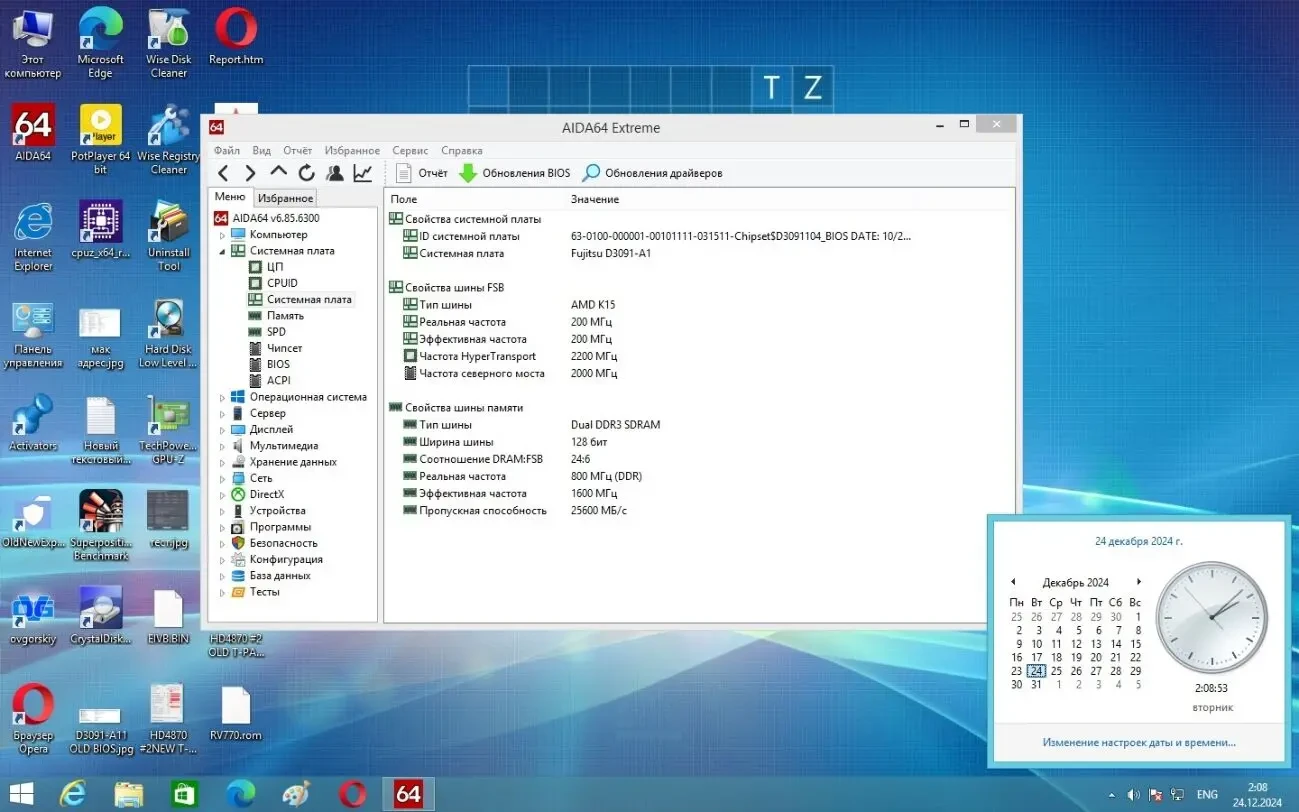Expand the Компьютер tree branch

(221, 234)
